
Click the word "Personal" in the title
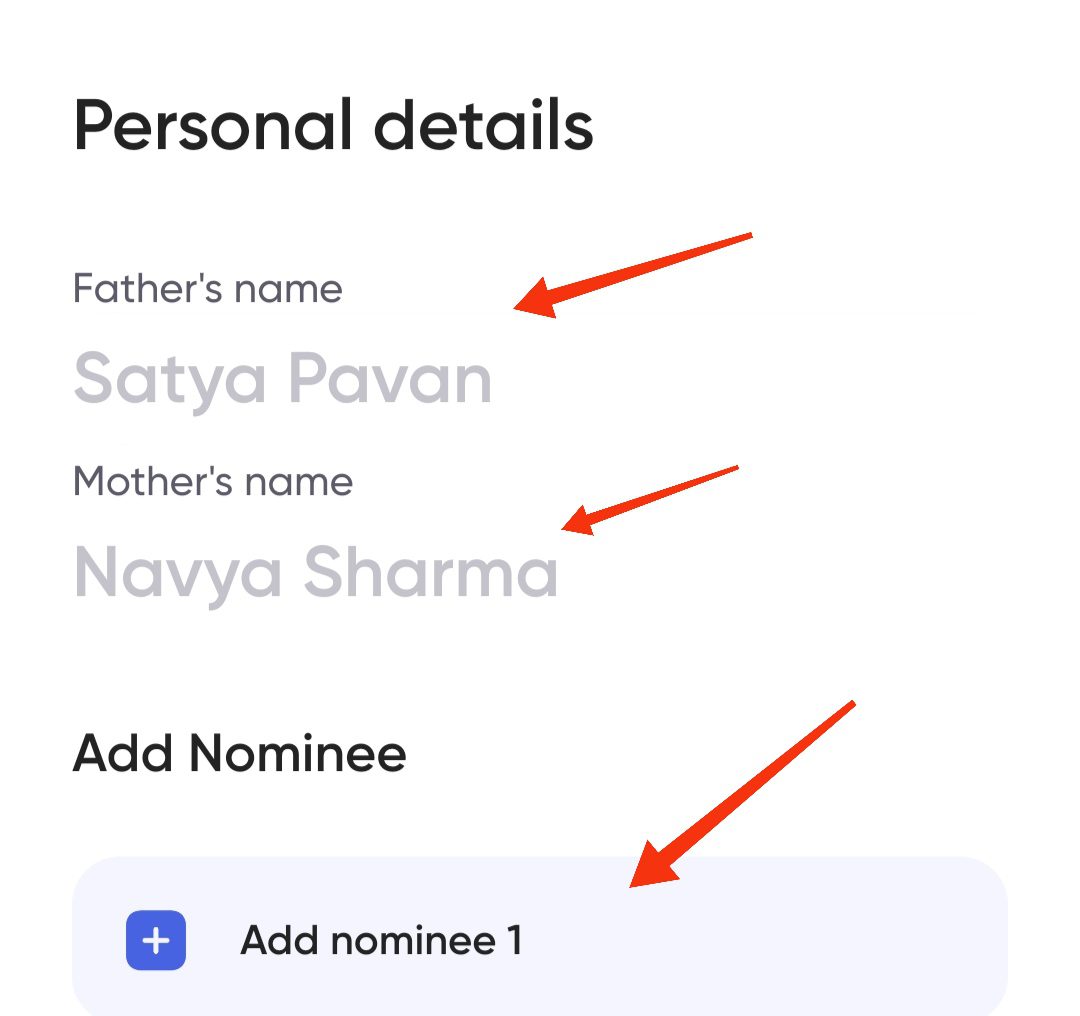coord(212,126)
